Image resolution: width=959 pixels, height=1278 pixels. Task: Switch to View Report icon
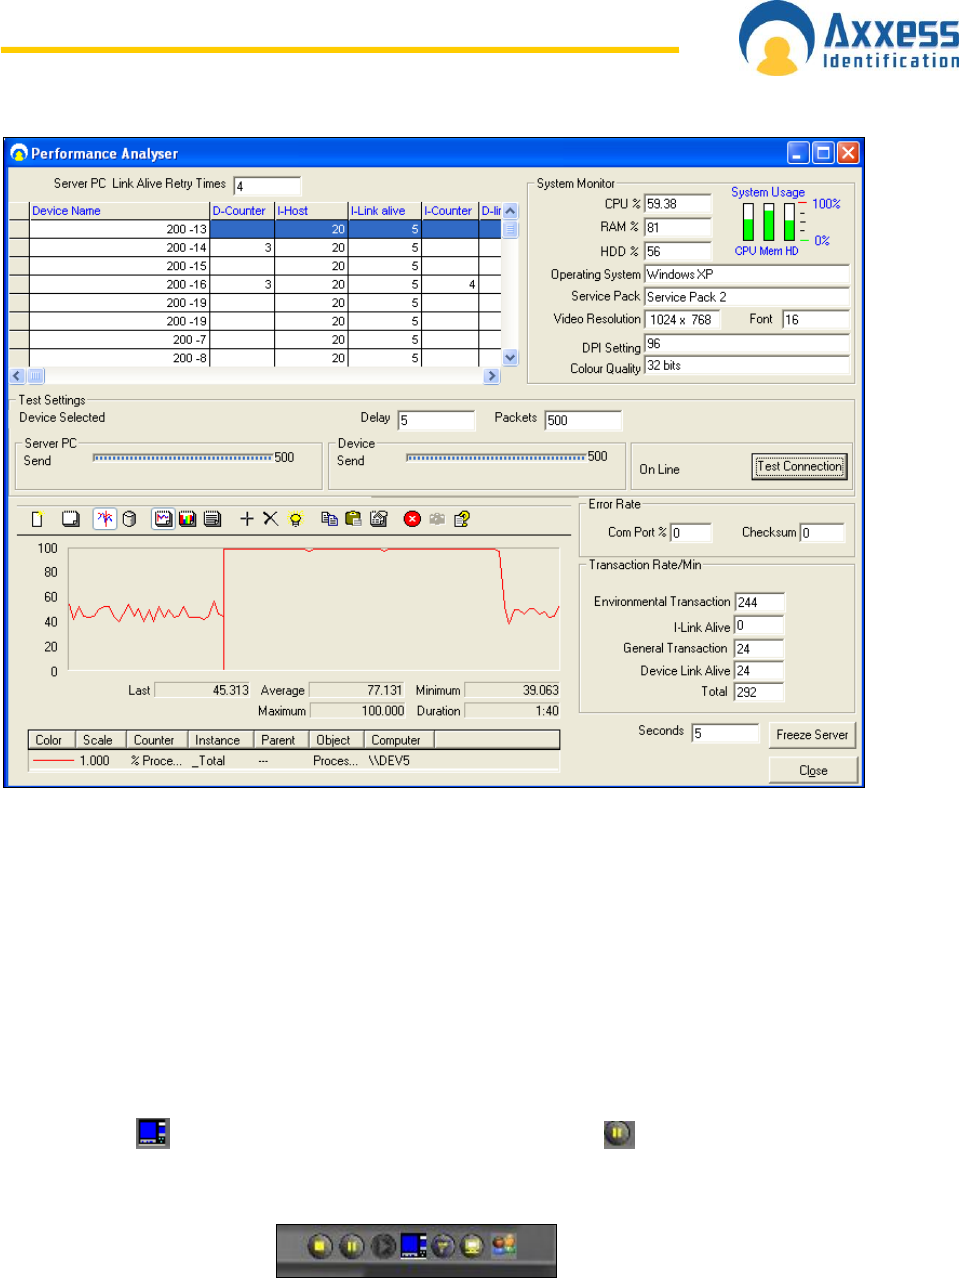[212, 519]
